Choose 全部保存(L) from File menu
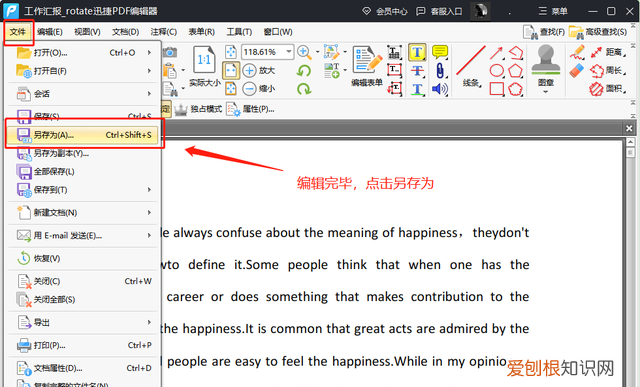The width and height of the screenshot is (640, 387). (x=82, y=171)
